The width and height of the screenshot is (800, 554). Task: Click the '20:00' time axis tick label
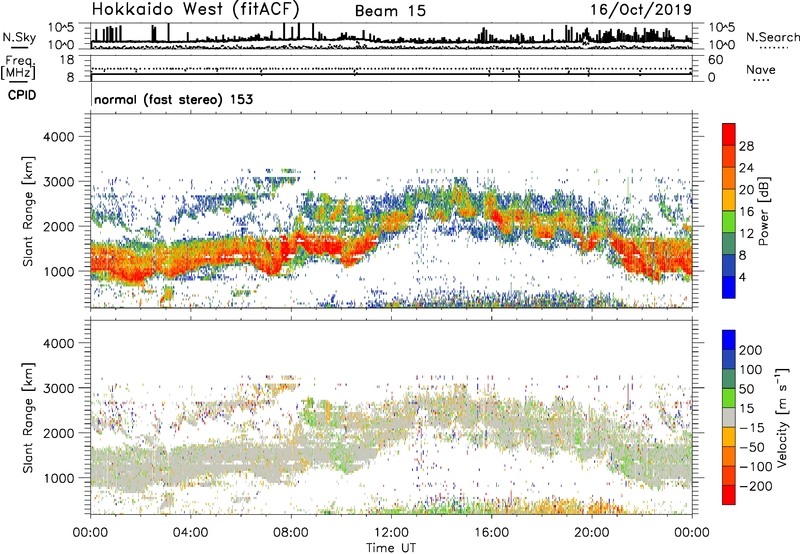(x=591, y=533)
